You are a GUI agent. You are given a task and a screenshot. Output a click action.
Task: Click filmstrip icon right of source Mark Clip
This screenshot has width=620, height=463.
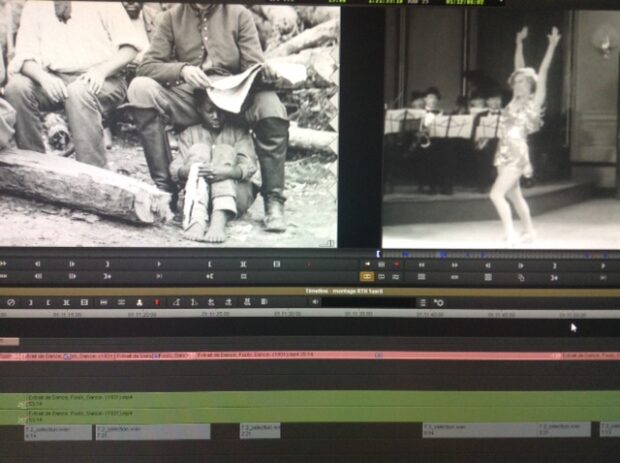click(x=277, y=264)
